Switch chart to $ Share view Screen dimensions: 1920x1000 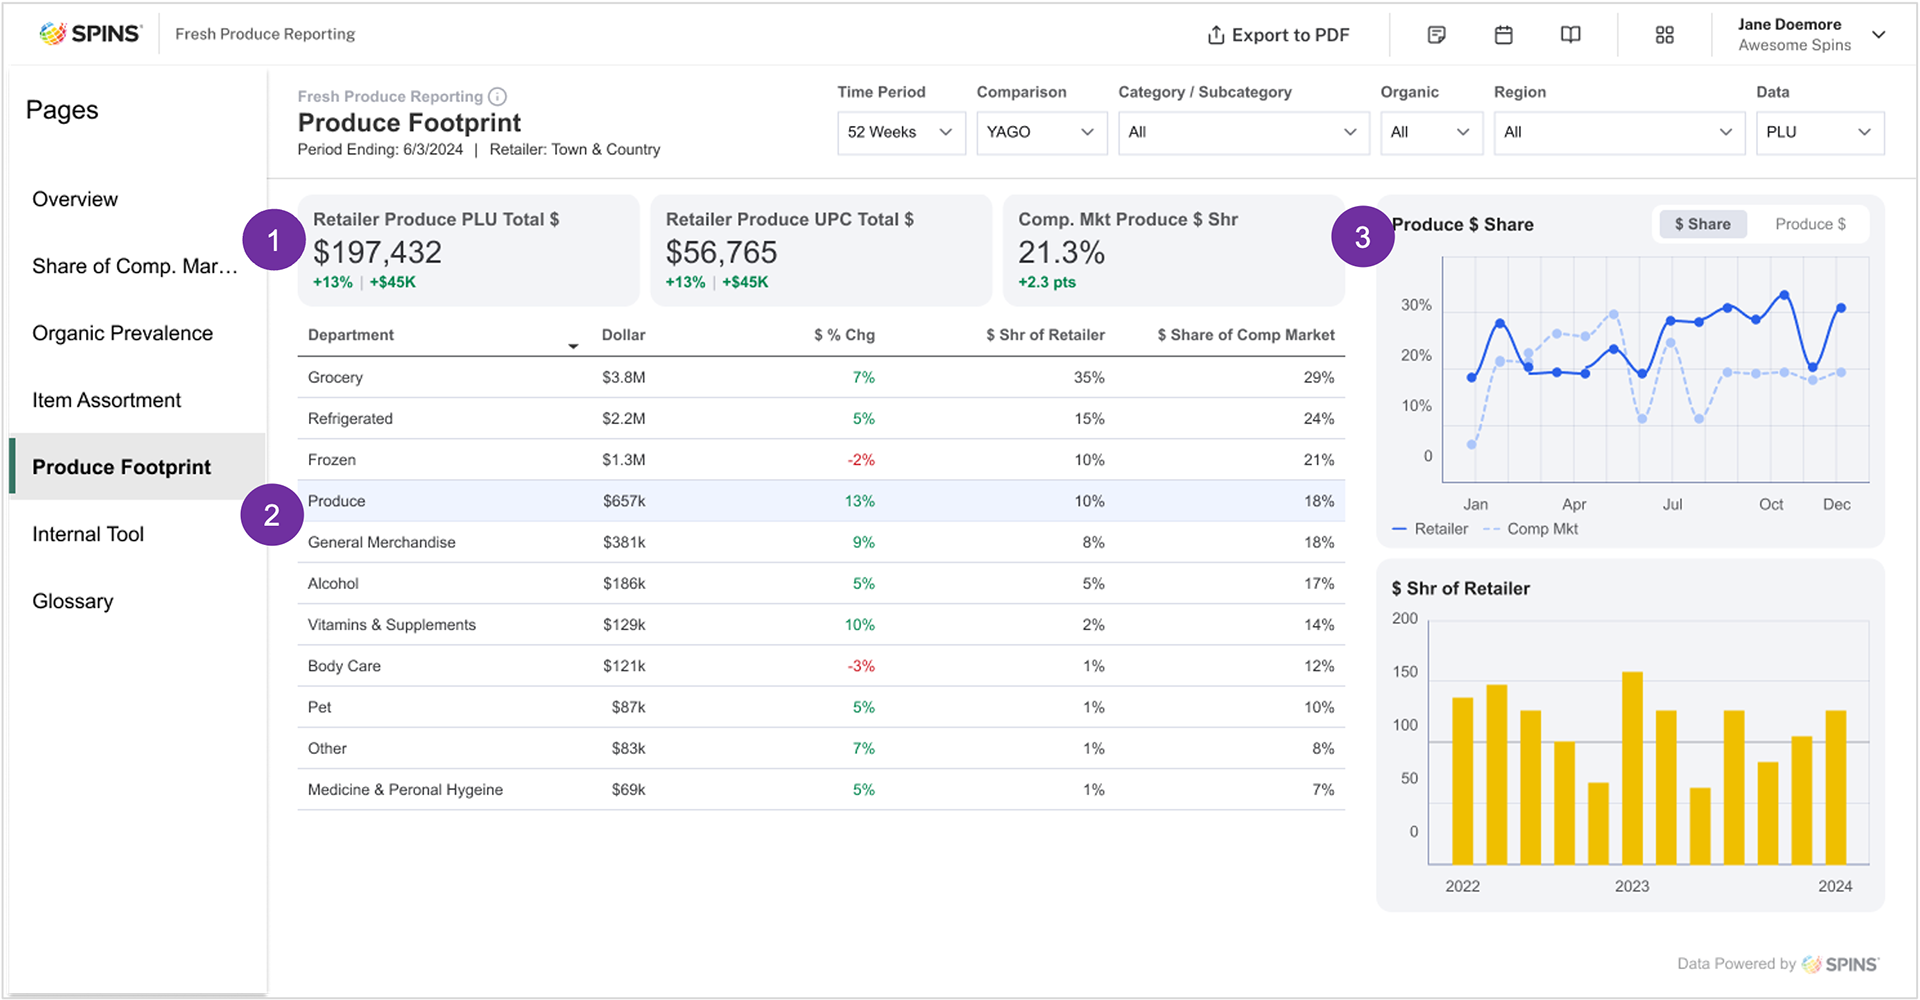1702,224
